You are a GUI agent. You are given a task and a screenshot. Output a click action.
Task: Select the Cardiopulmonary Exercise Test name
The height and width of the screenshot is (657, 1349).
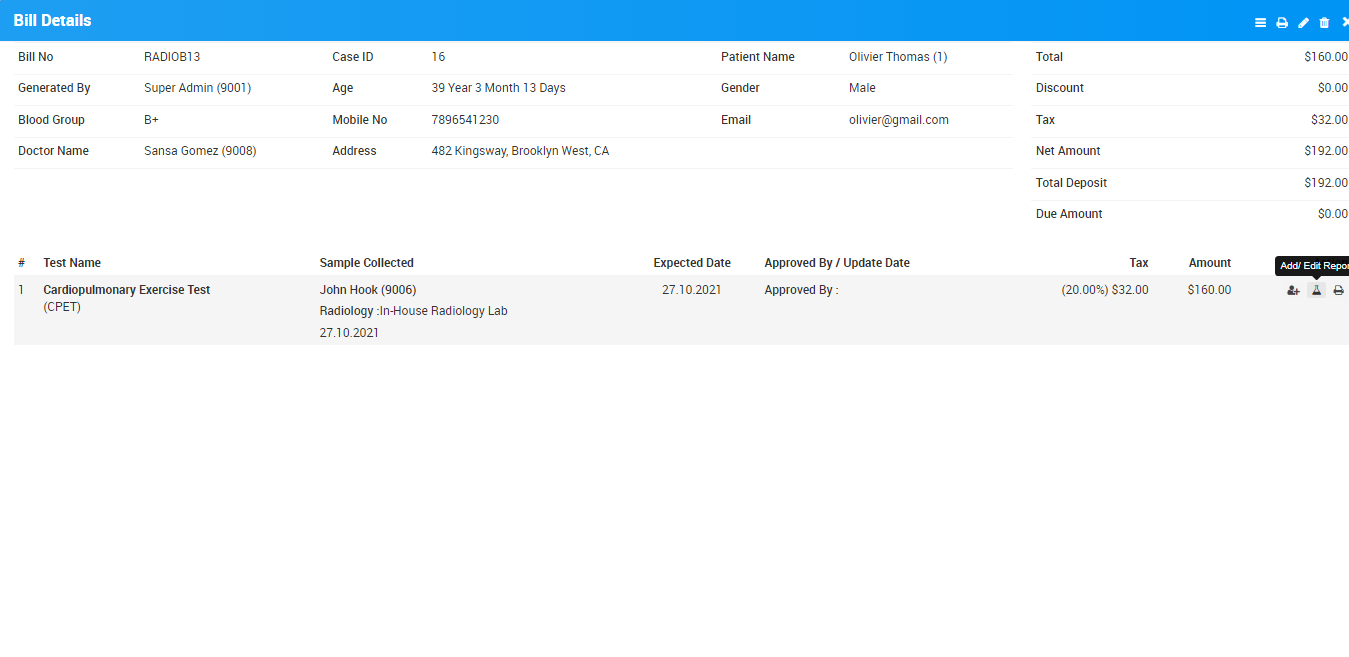pos(126,290)
